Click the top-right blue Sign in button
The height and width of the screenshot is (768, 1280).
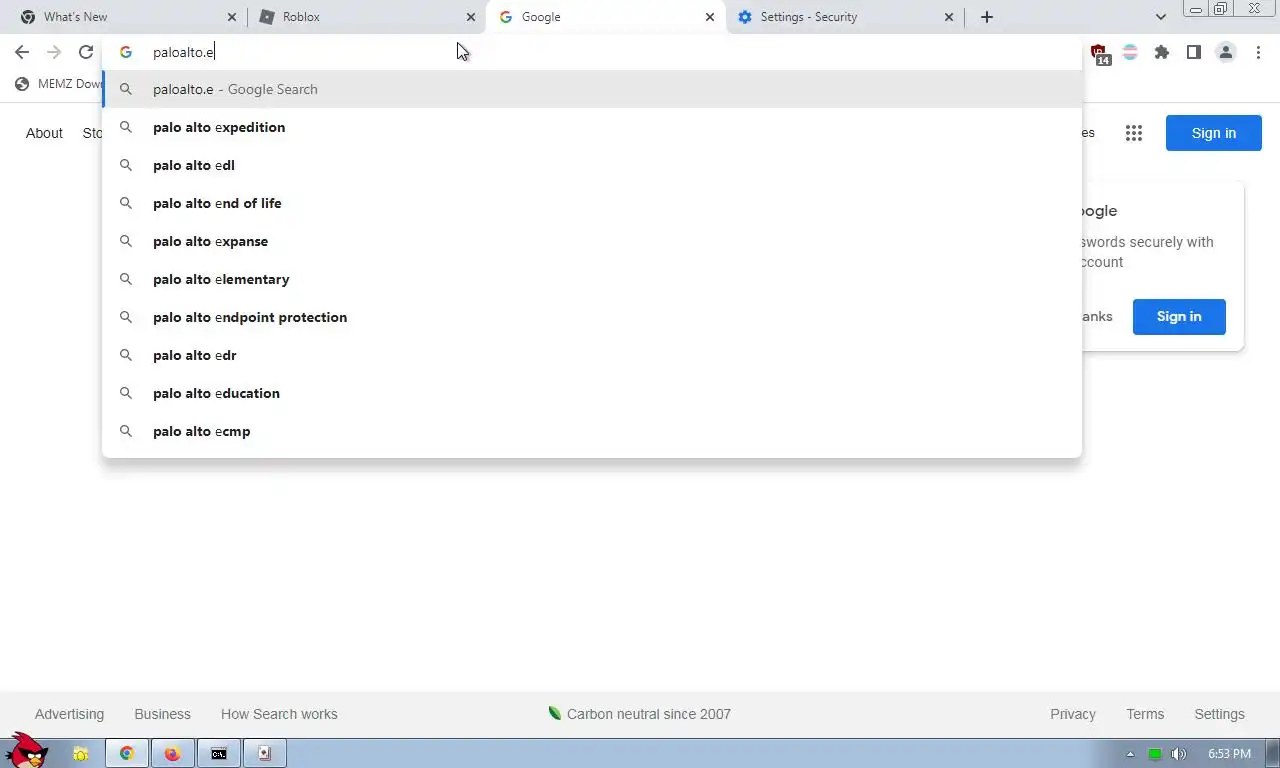1214,133
